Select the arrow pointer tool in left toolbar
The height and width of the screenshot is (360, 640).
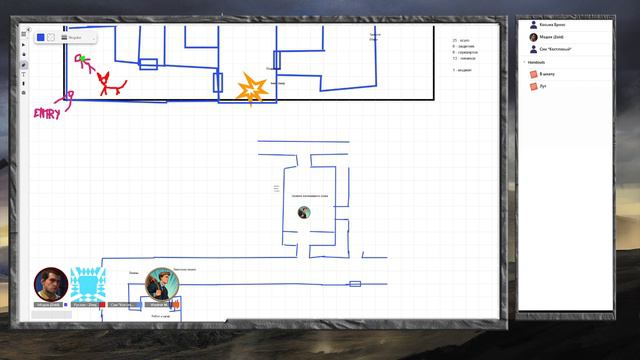click(23, 44)
